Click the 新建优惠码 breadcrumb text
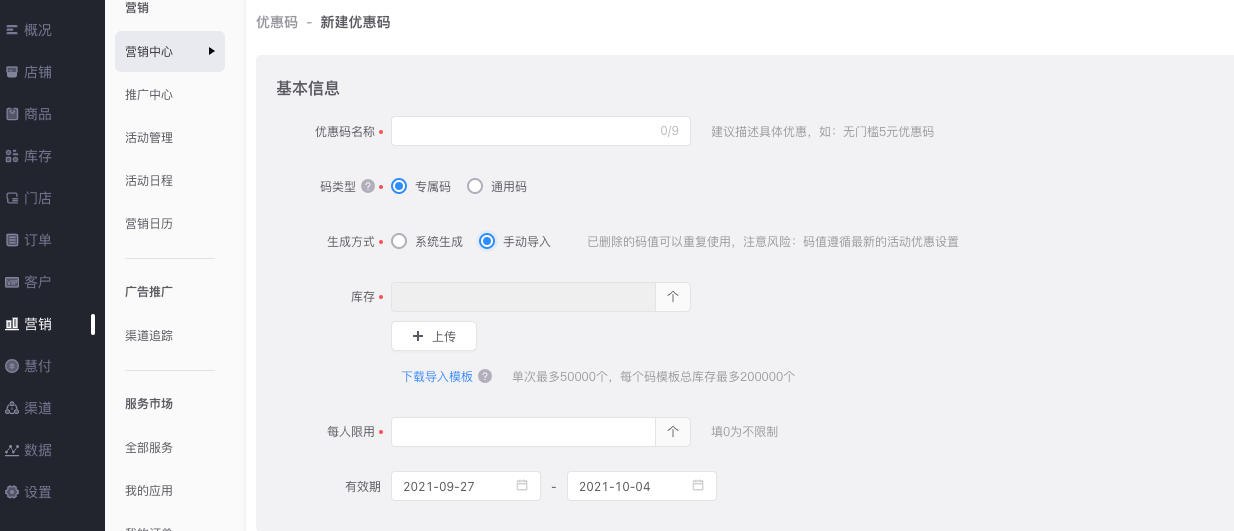Viewport: 1234px width, 531px height. [355, 22]
